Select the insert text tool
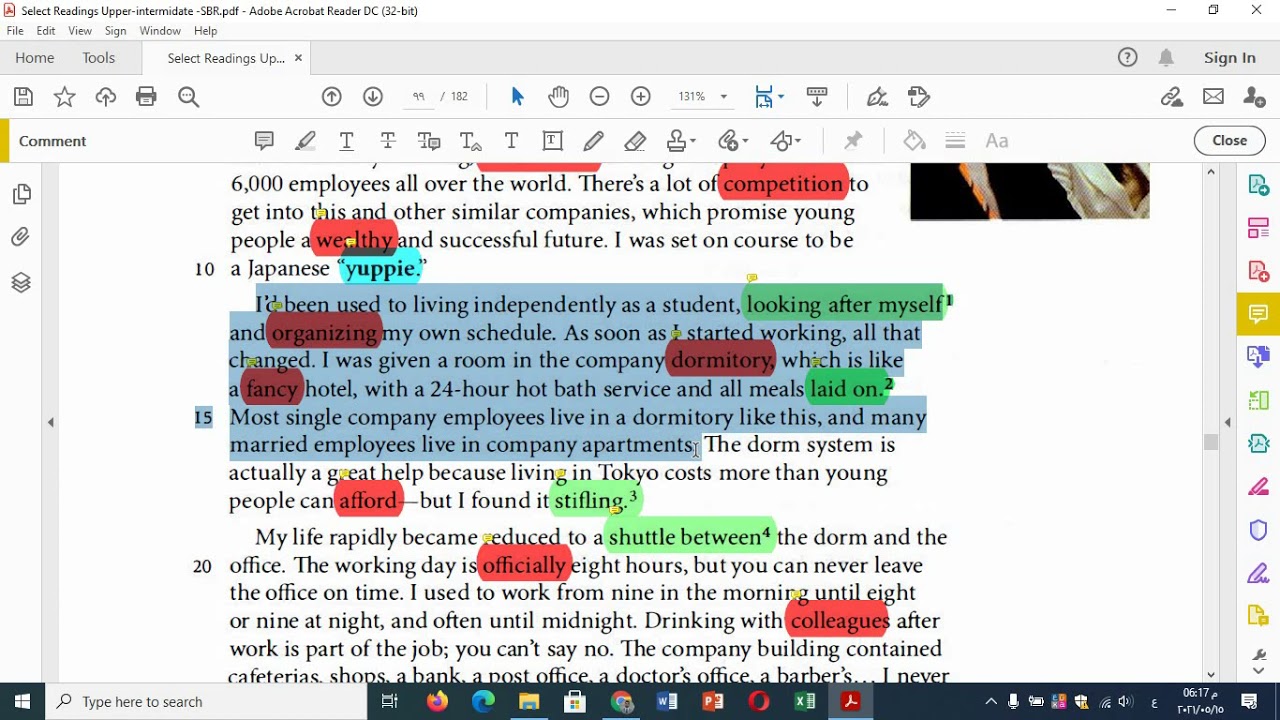This screenshot has width=1280, height=720. click(471, 141)
